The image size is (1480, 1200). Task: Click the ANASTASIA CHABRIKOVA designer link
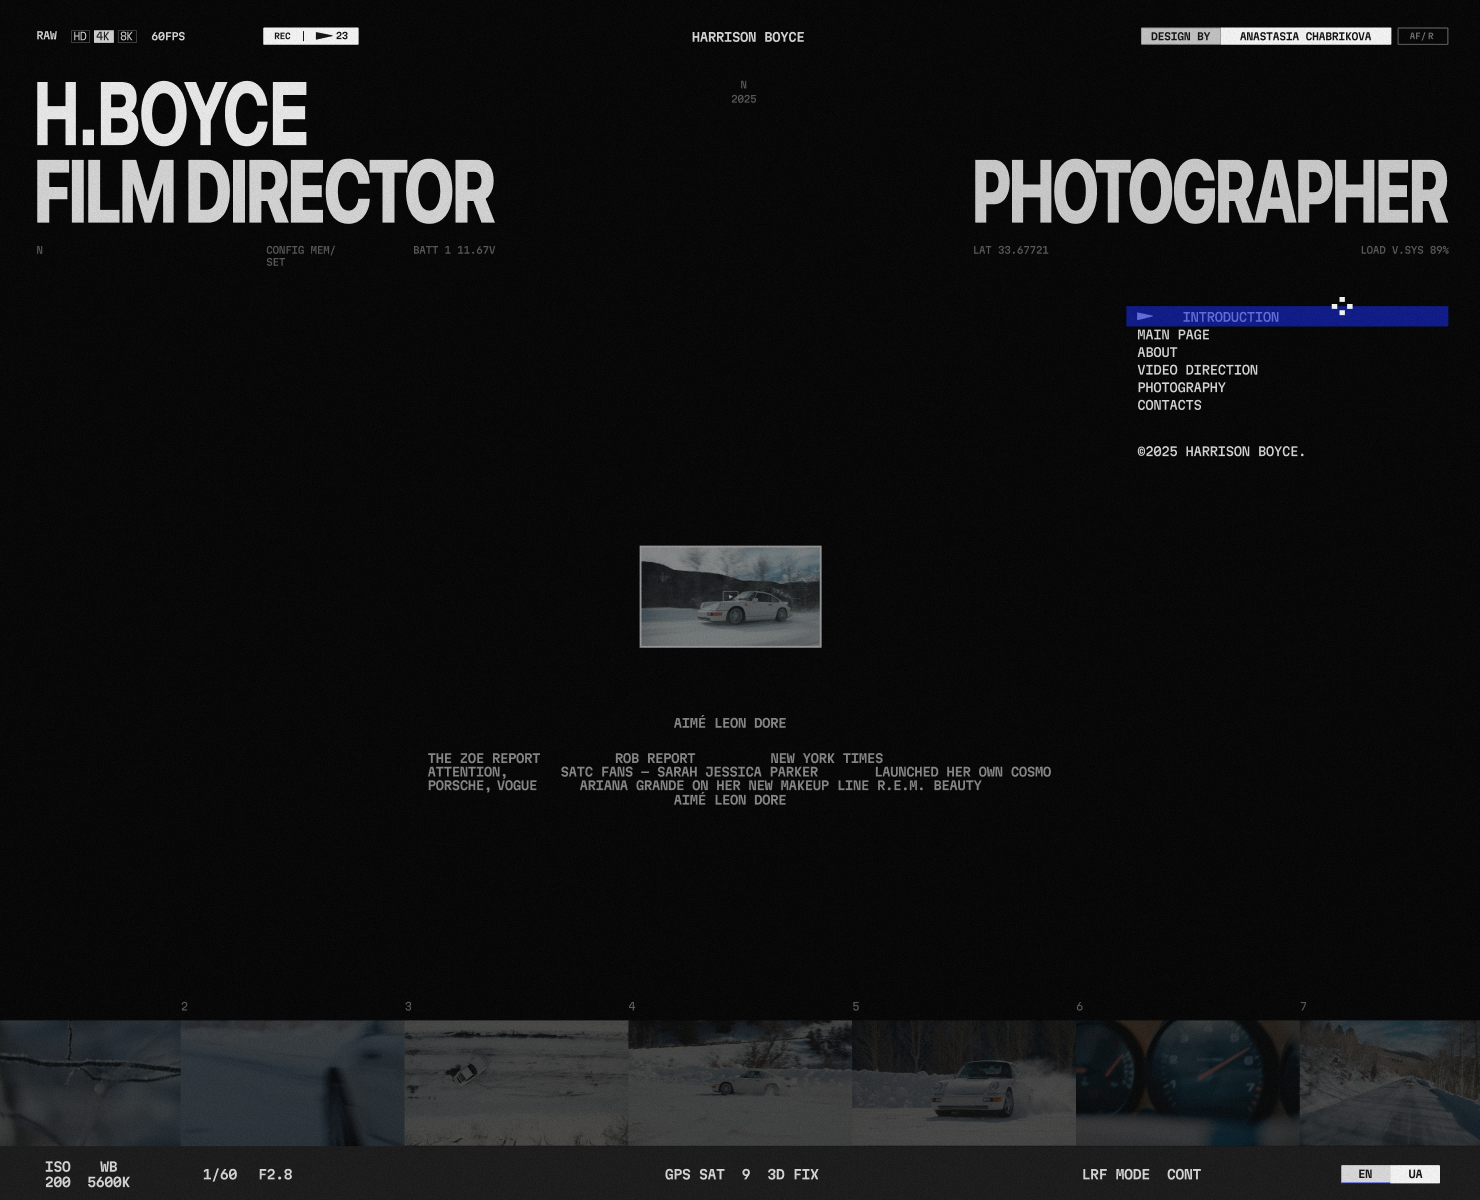(x=1305, y=36)
